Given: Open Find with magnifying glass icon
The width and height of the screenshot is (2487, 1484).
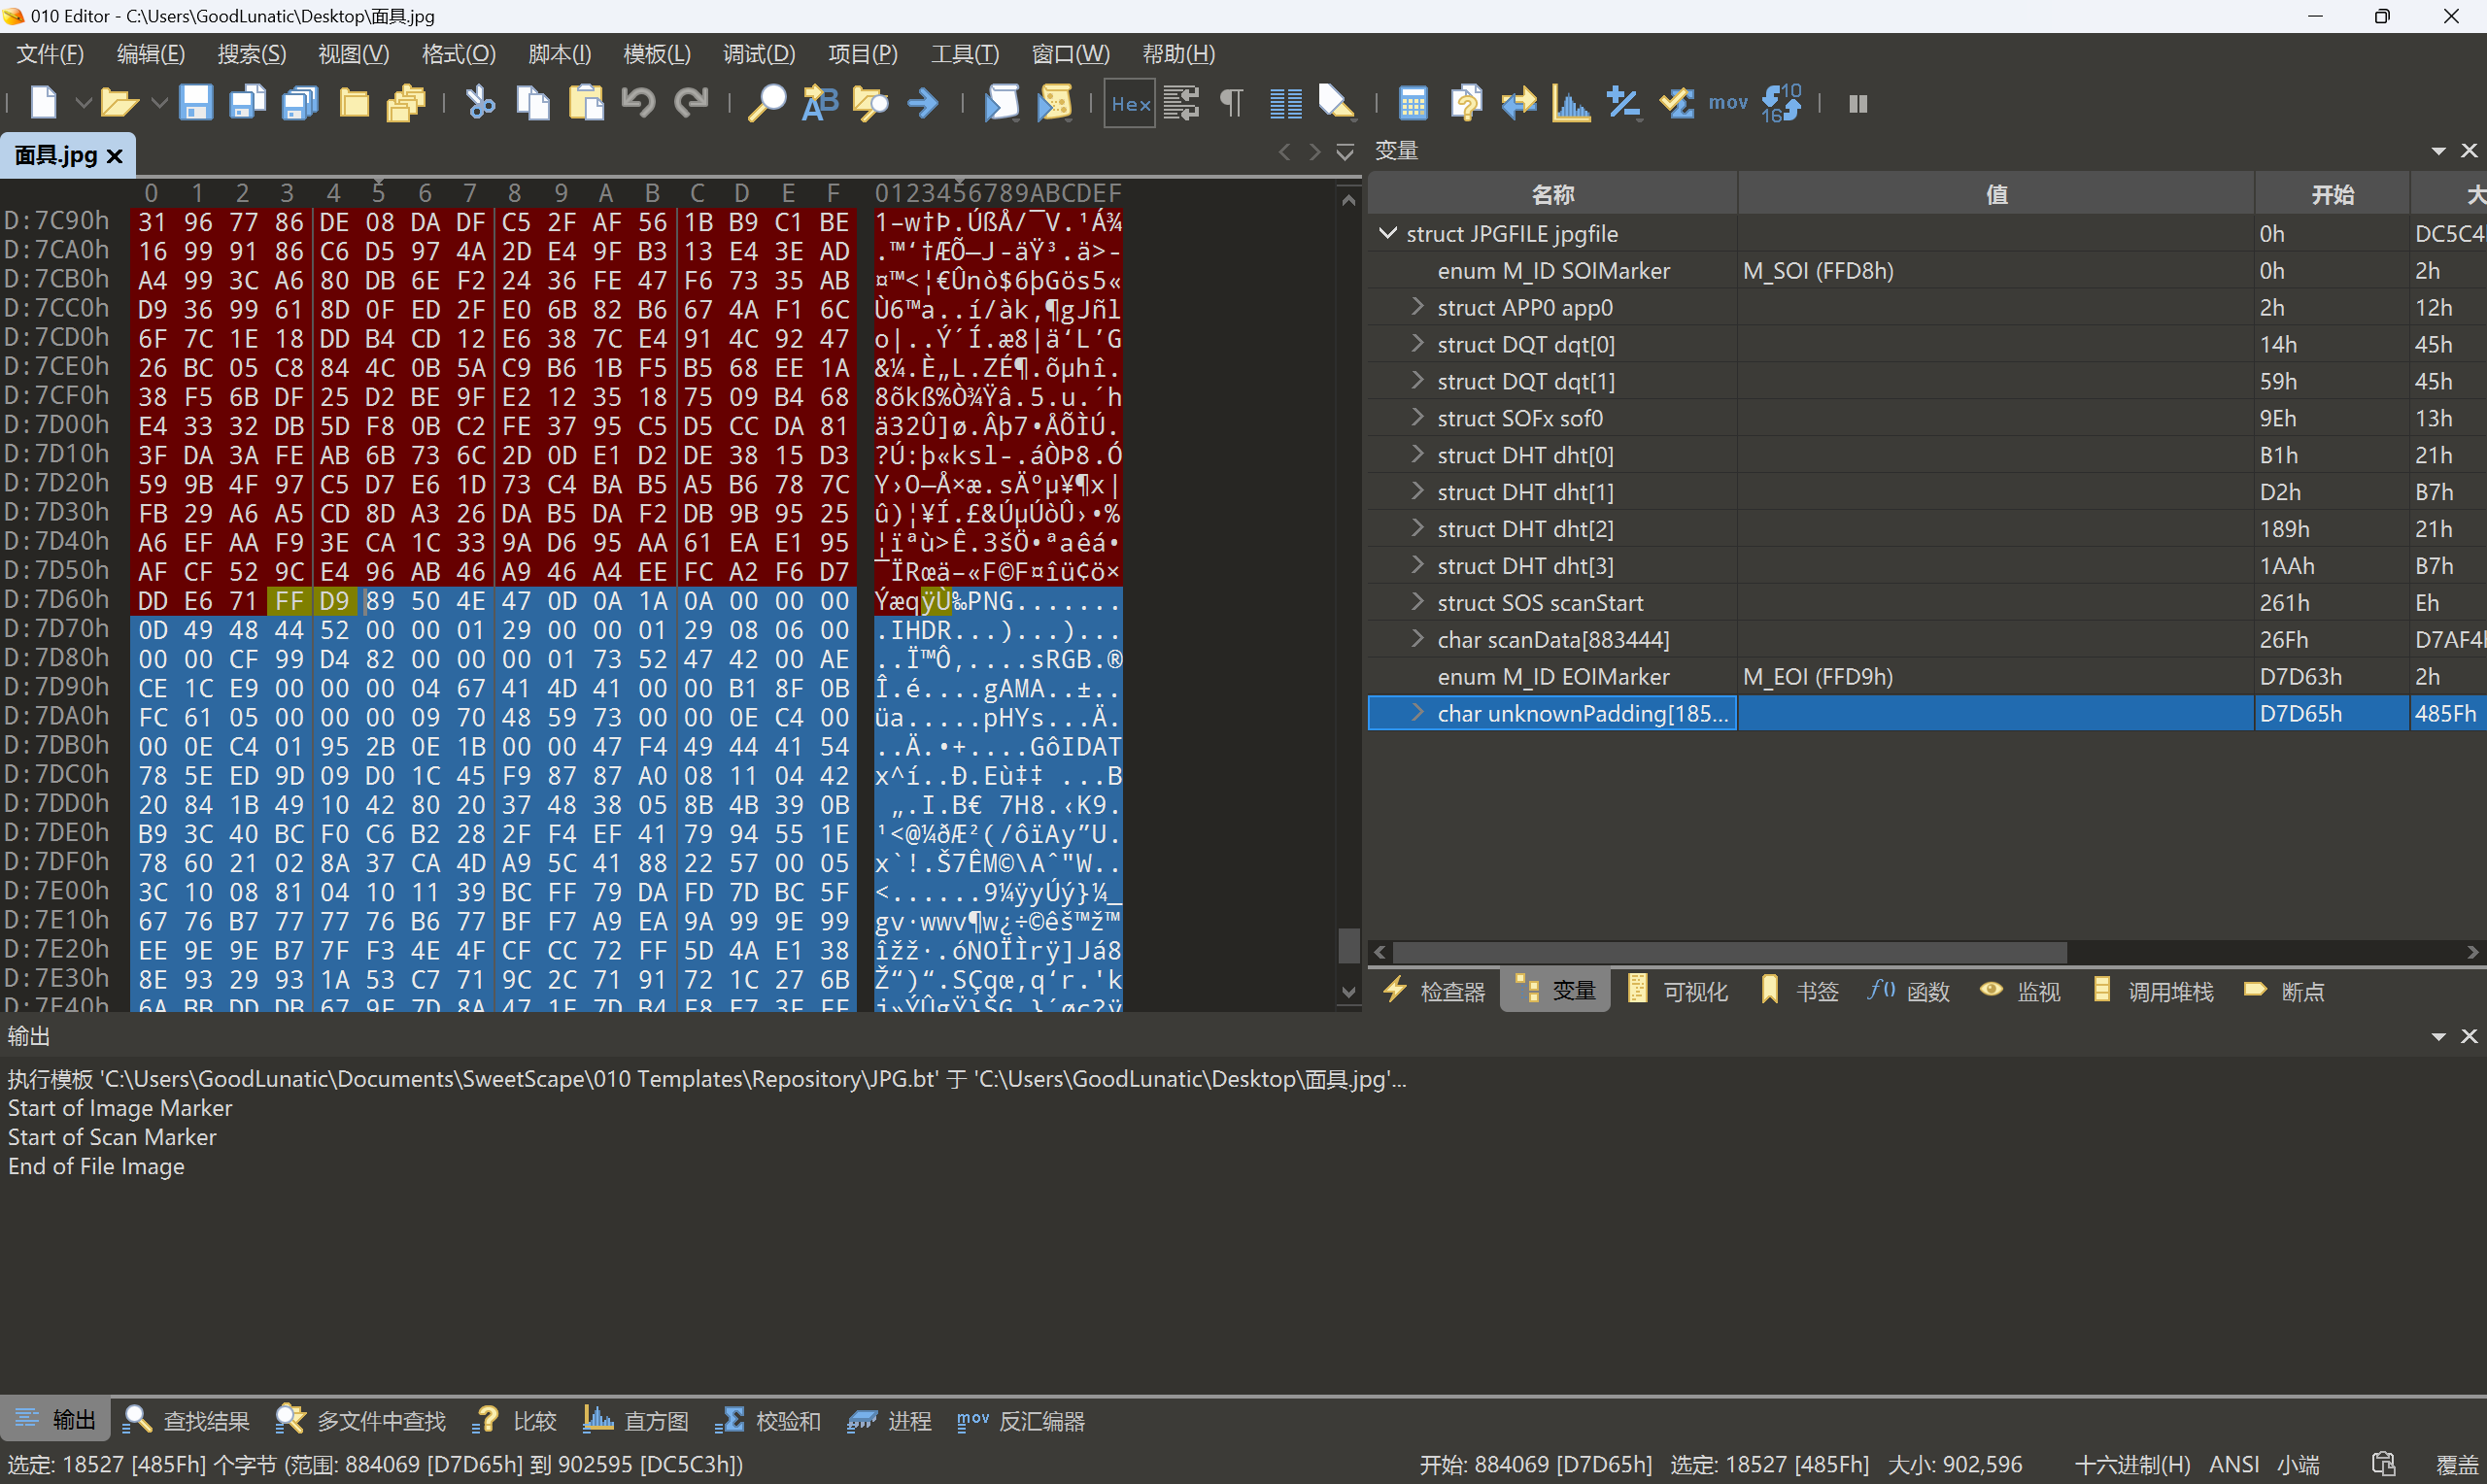Looking at the screenshot, I should tap(767, 103).
